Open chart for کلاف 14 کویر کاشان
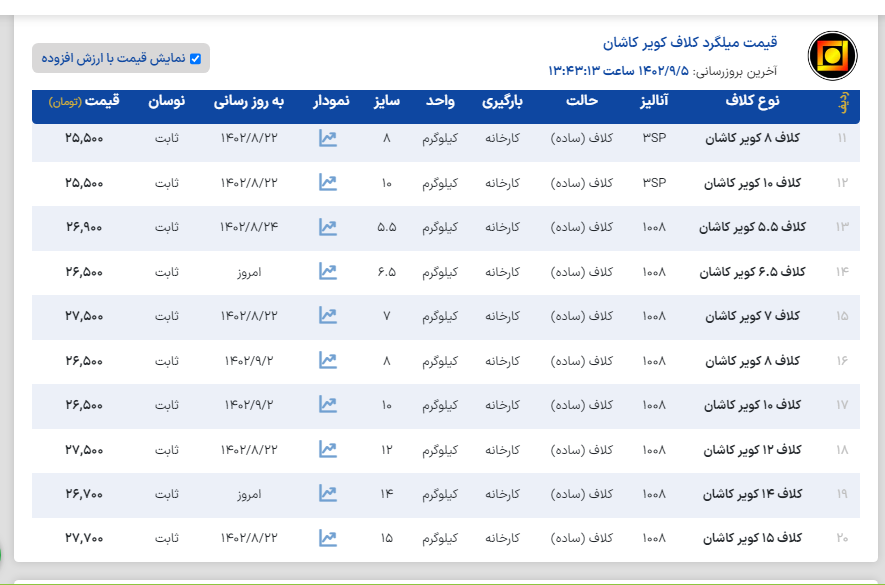 [328, 493]
